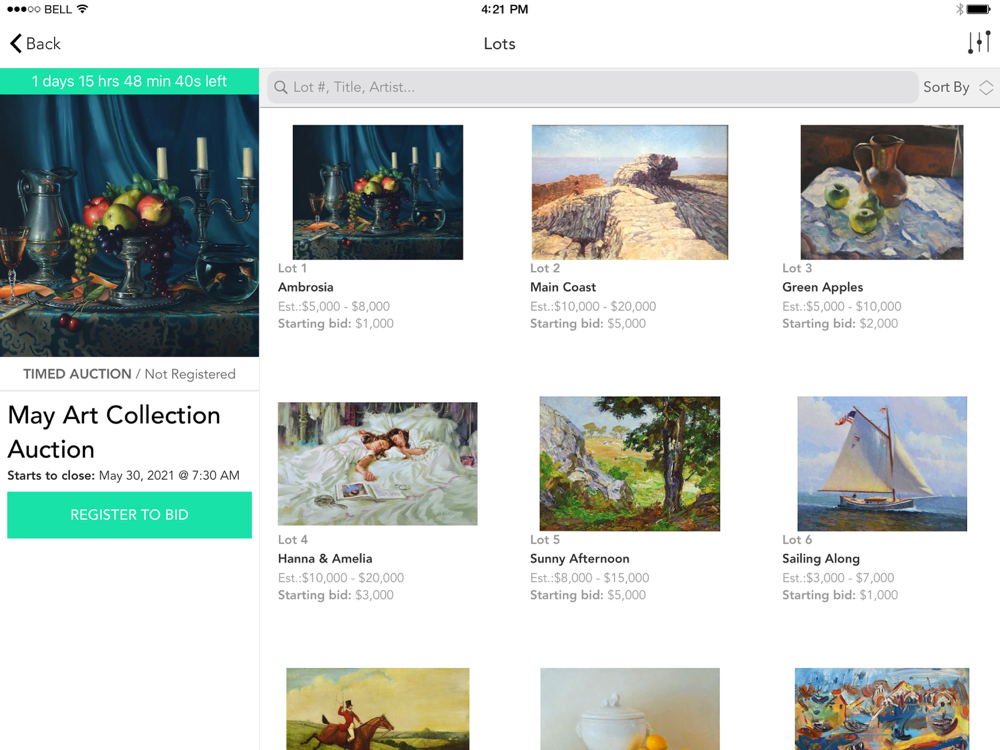
Task: Click REGISTER TO BID button
Action: (x=129, y=515)
